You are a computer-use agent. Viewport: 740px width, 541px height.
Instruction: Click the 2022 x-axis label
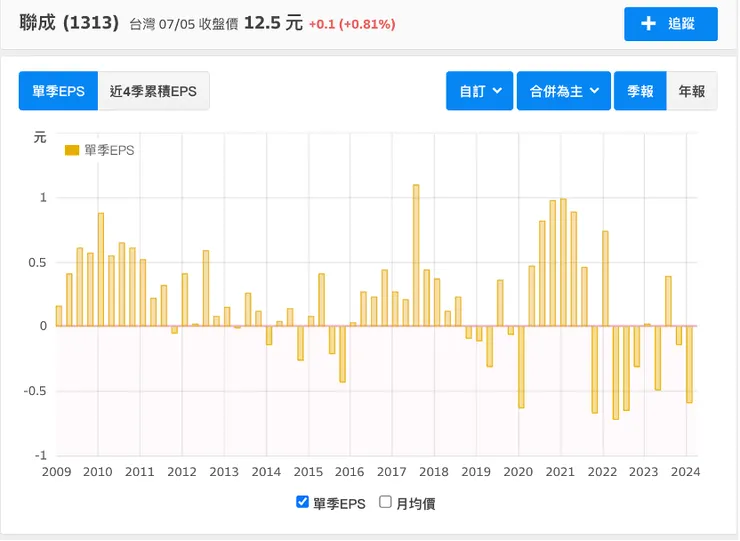point(602,472)
